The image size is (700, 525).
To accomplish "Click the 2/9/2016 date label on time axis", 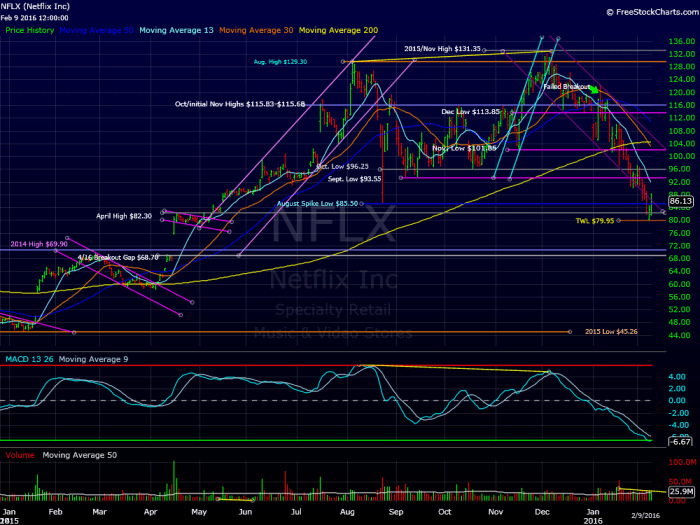I will coord(645,515).
